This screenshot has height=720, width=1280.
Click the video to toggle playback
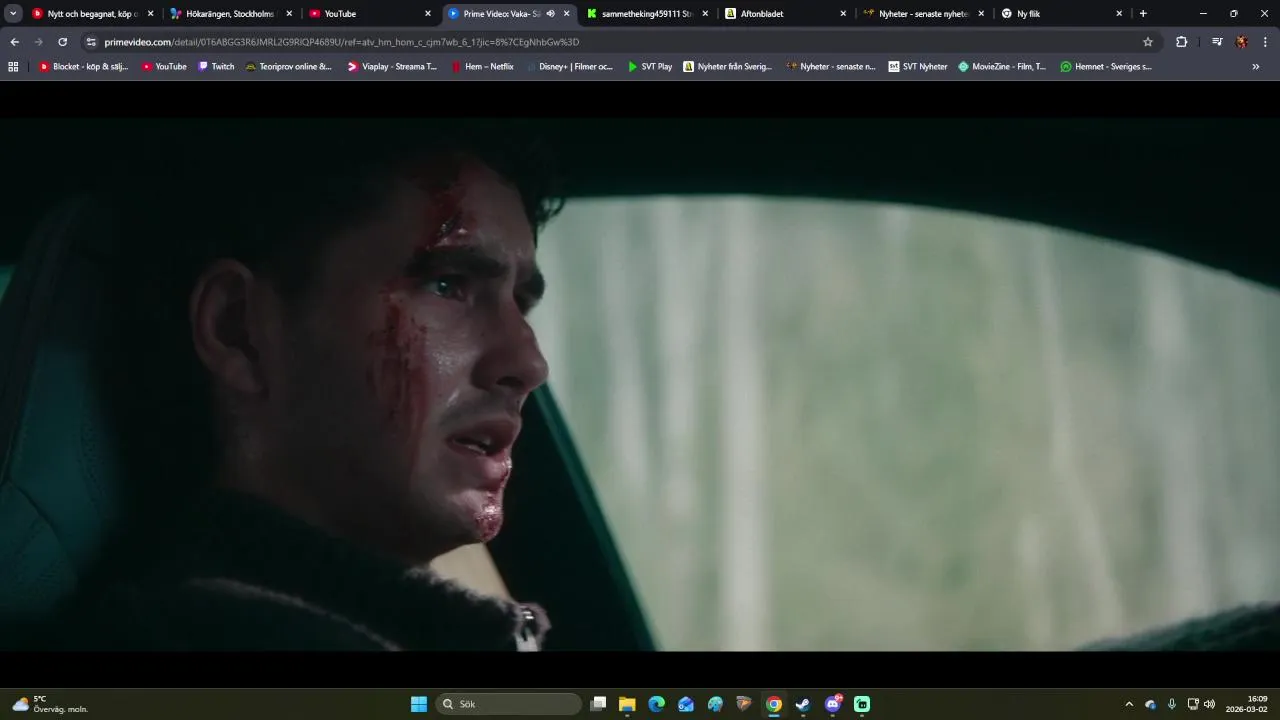click(640, 385)
